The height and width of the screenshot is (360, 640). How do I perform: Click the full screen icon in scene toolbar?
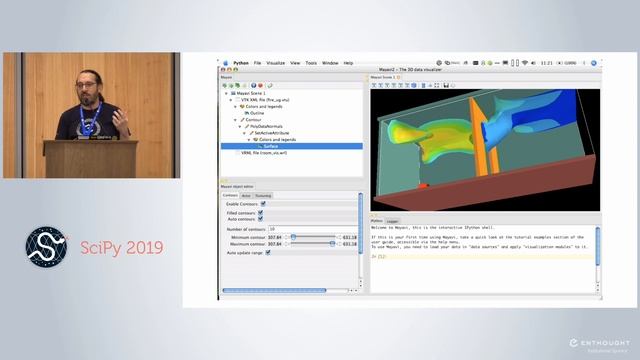pyautogui.click(x=437, y=85)
